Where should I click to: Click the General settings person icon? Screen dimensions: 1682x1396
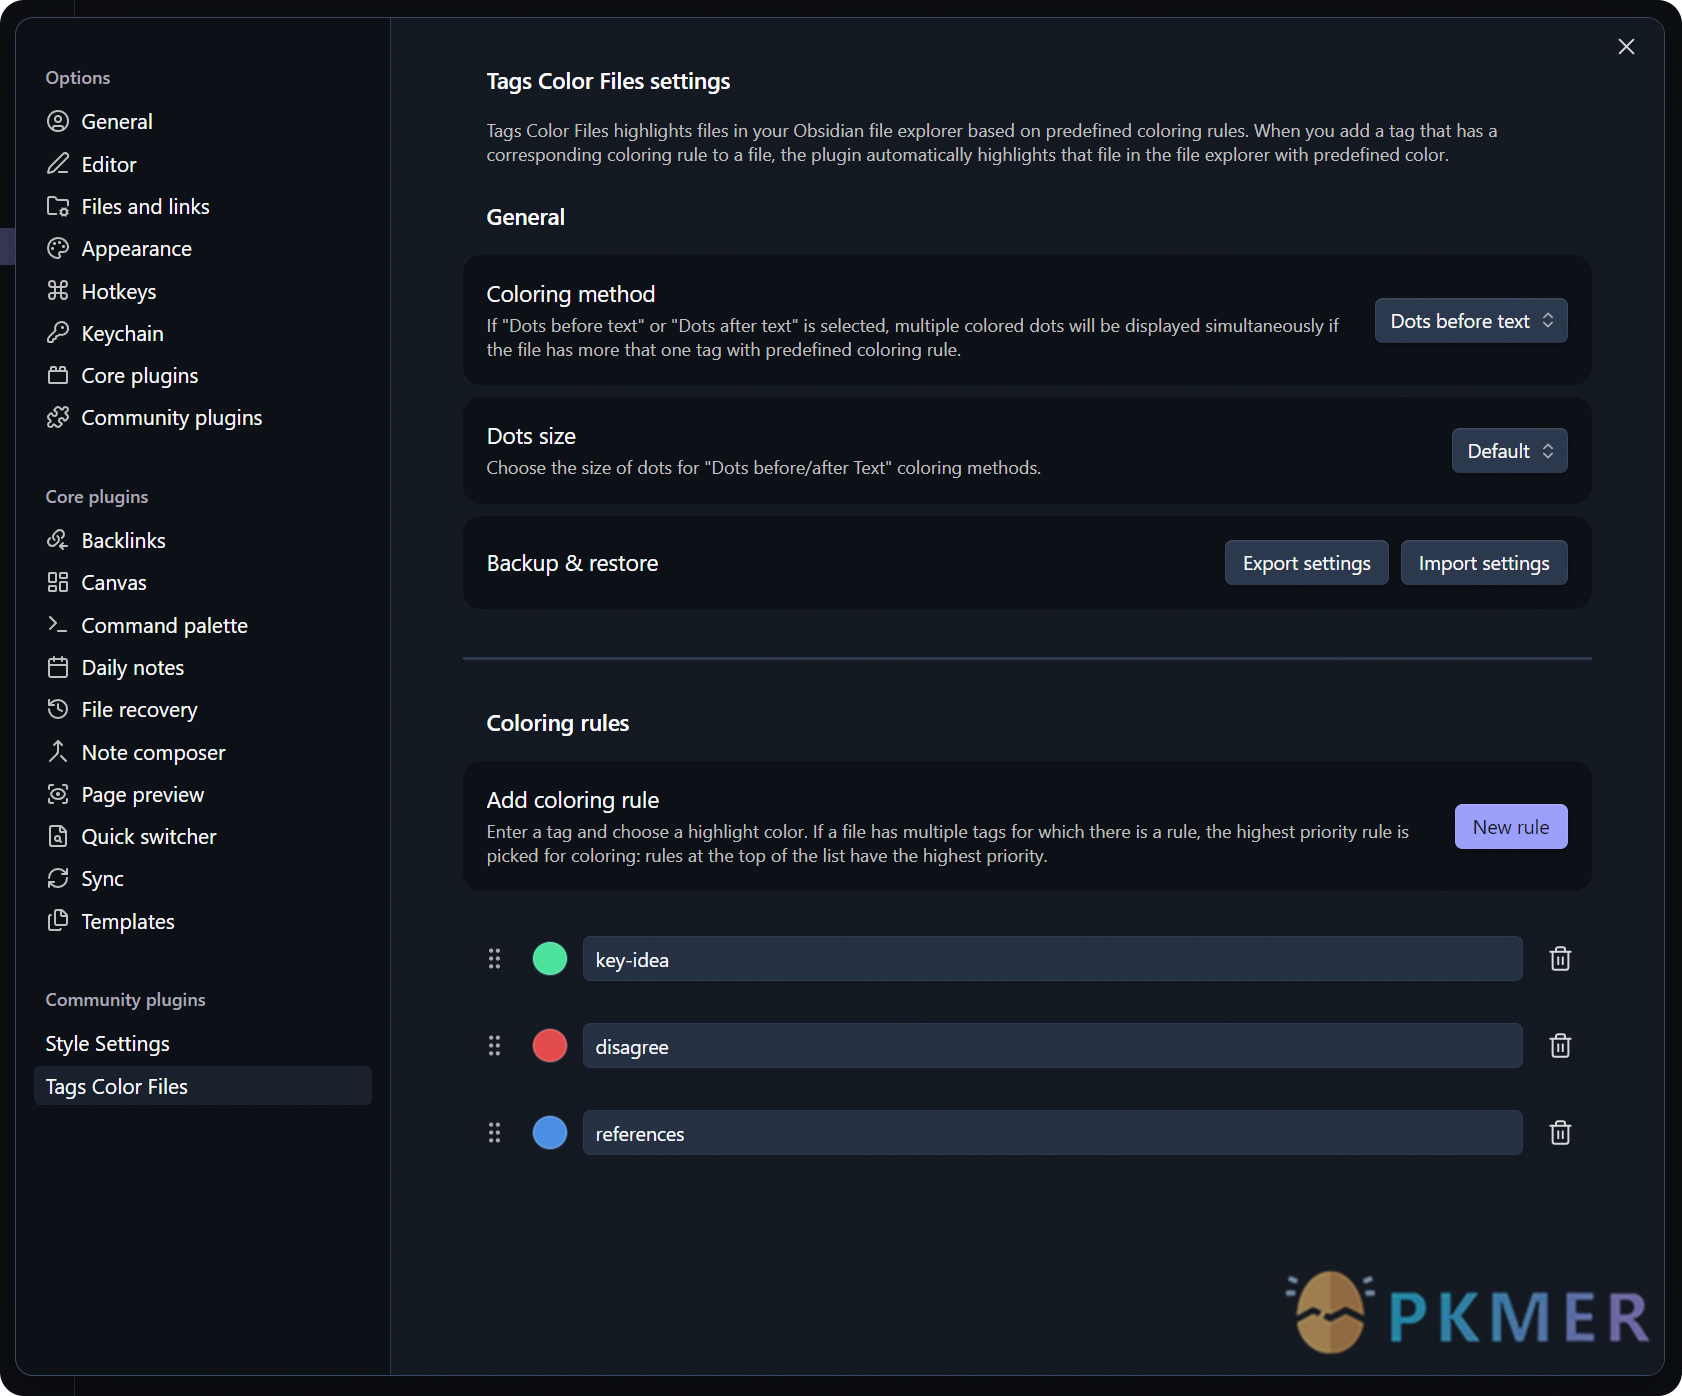pos(58,122)
